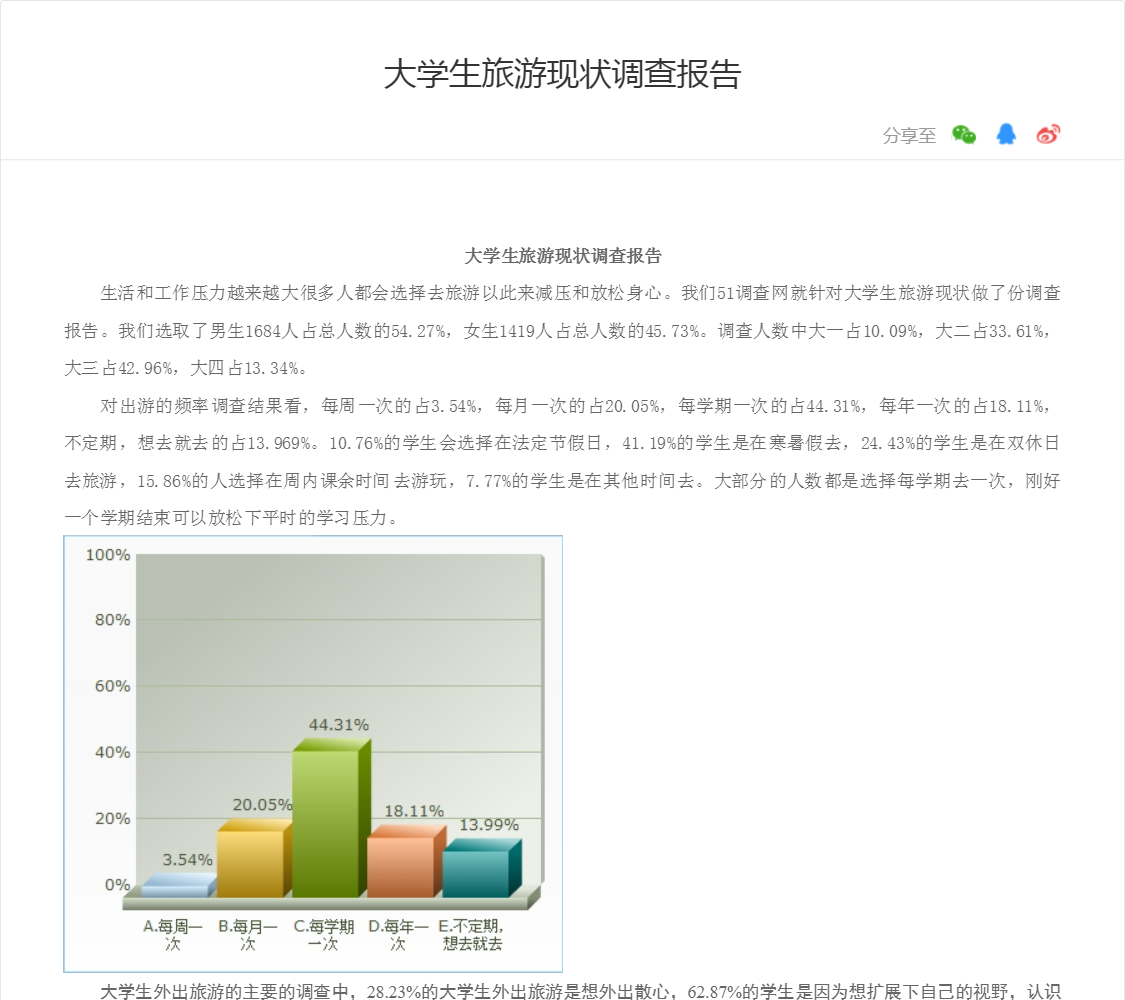1125x1000 pixels.
Task: Click the yellow 20.05% bar
Action: coord(254,859)
